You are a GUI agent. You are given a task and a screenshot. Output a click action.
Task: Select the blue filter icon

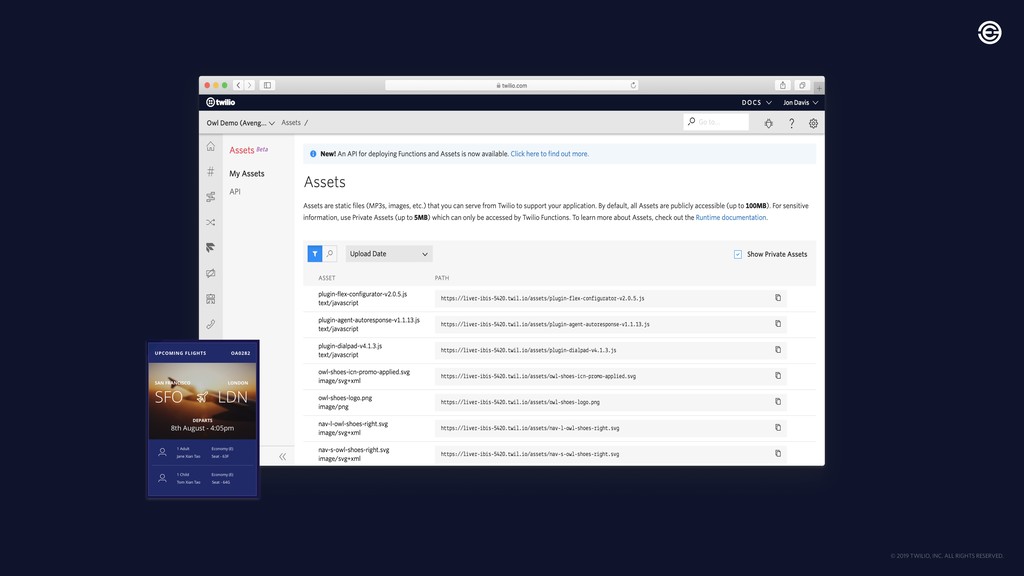pos(315,254)
